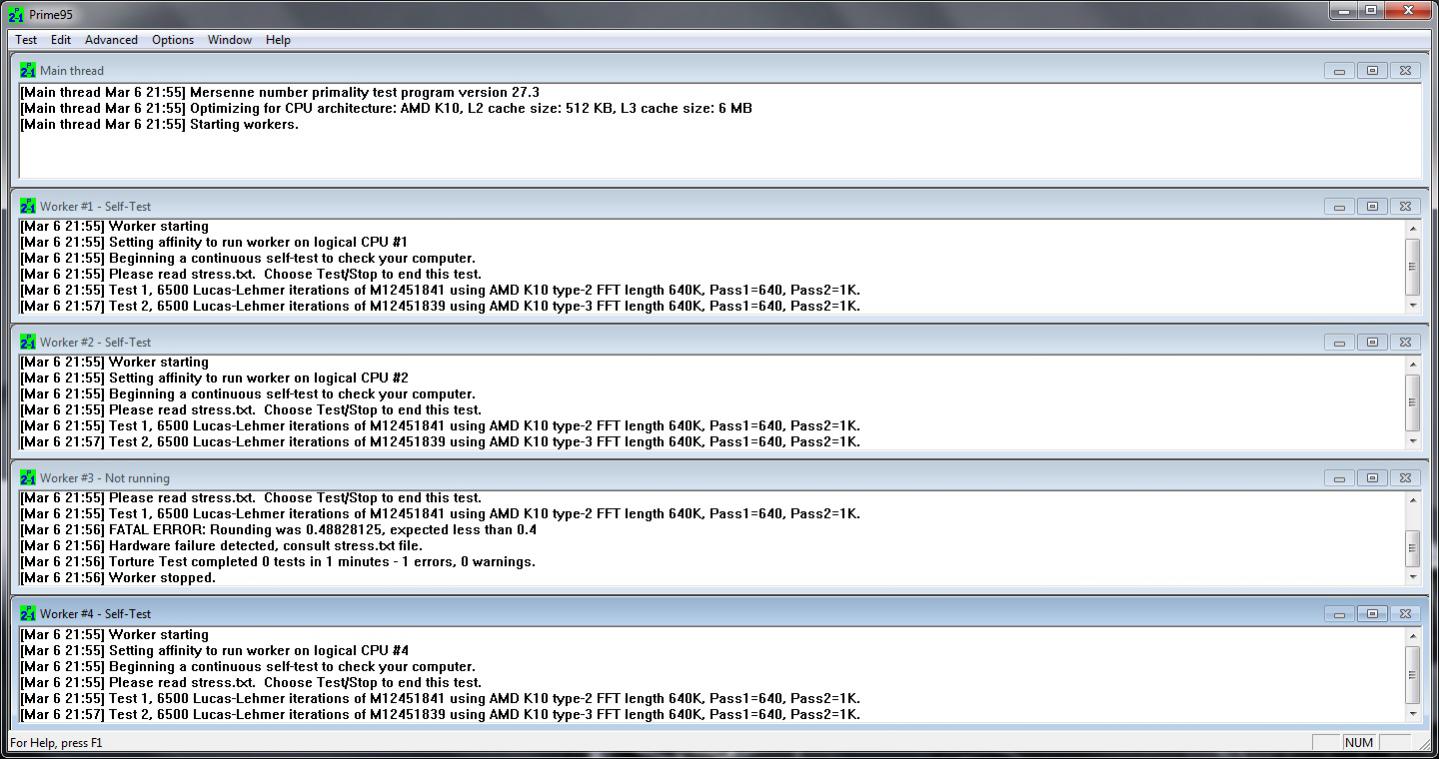Click the 'FATAL ERROR: Rounding was 0.48828125' line
The image size is (1439, 759).
(x=278, y=530)
